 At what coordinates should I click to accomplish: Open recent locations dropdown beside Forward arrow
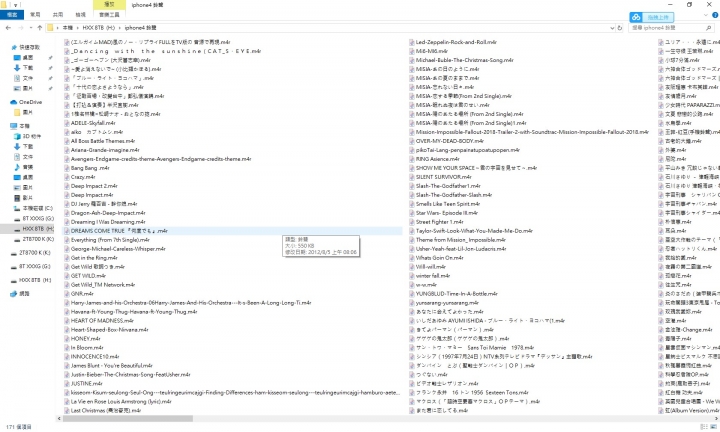coord(30,28)
